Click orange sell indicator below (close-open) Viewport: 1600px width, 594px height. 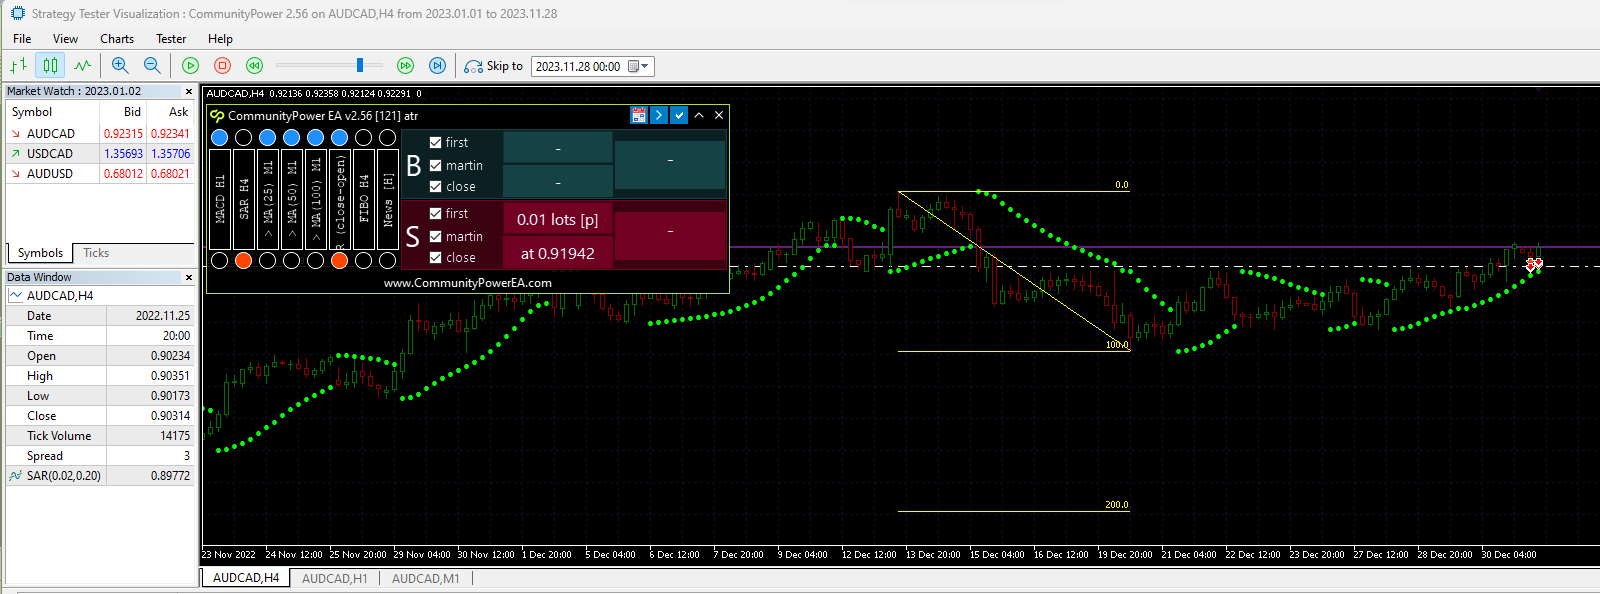coord(340,261)
